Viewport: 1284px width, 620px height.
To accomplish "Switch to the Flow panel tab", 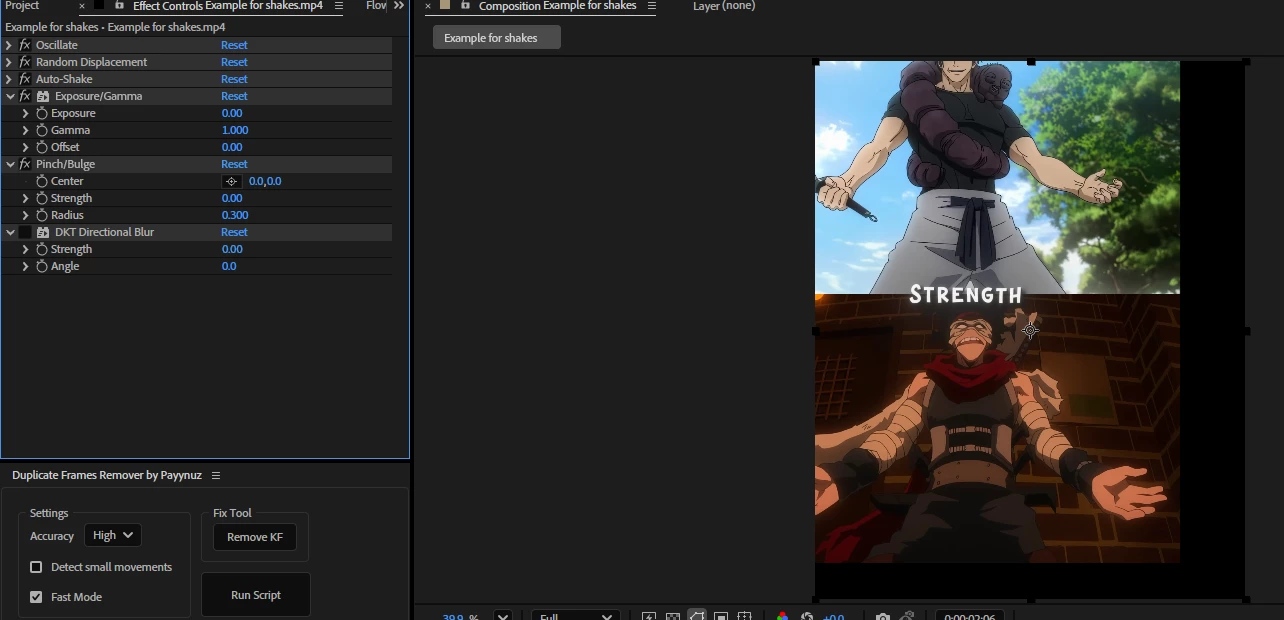I will point(376,6).
